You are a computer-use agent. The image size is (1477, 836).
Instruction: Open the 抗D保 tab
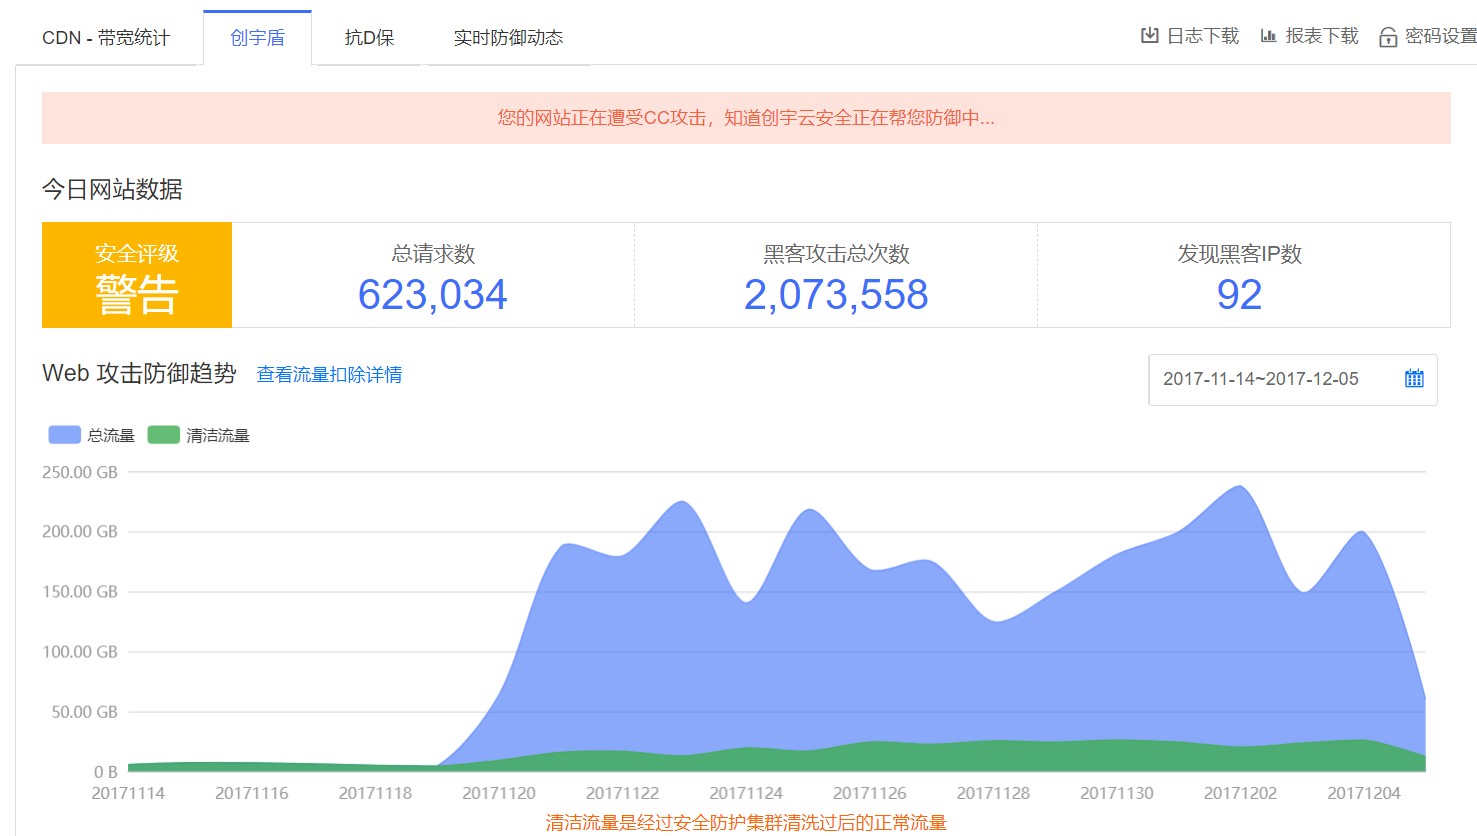pyautogui.click(x=369, y=38)
